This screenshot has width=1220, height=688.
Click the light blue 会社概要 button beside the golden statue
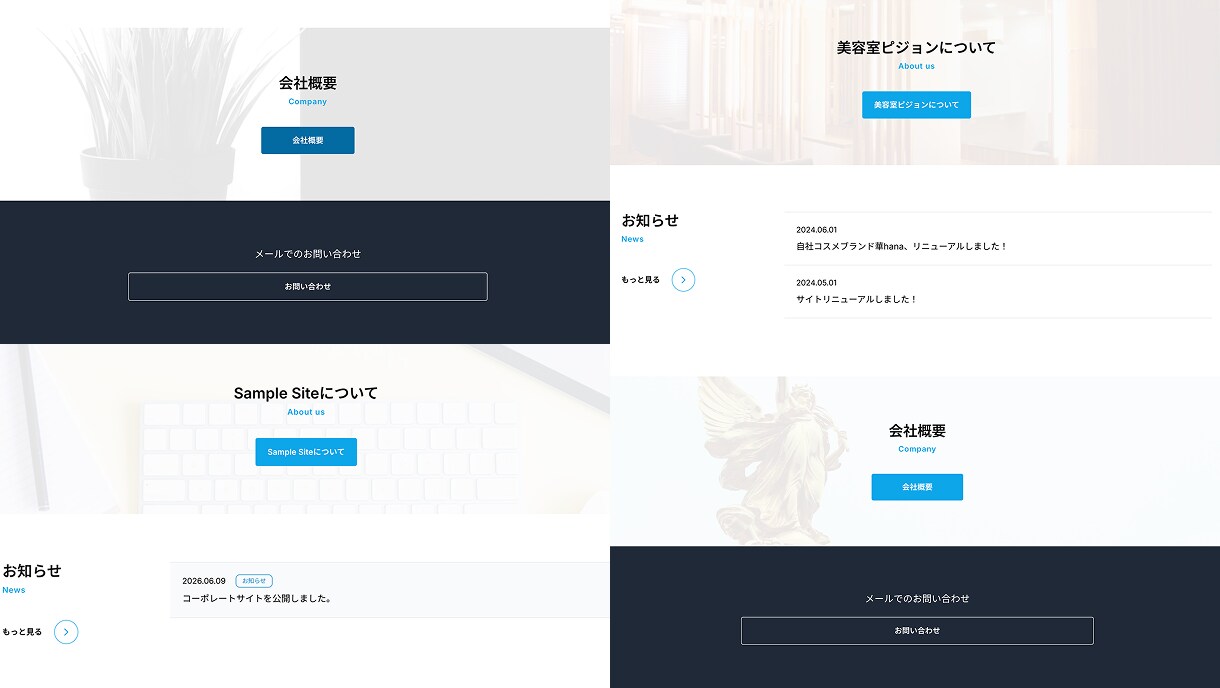(x=917, y=487)
